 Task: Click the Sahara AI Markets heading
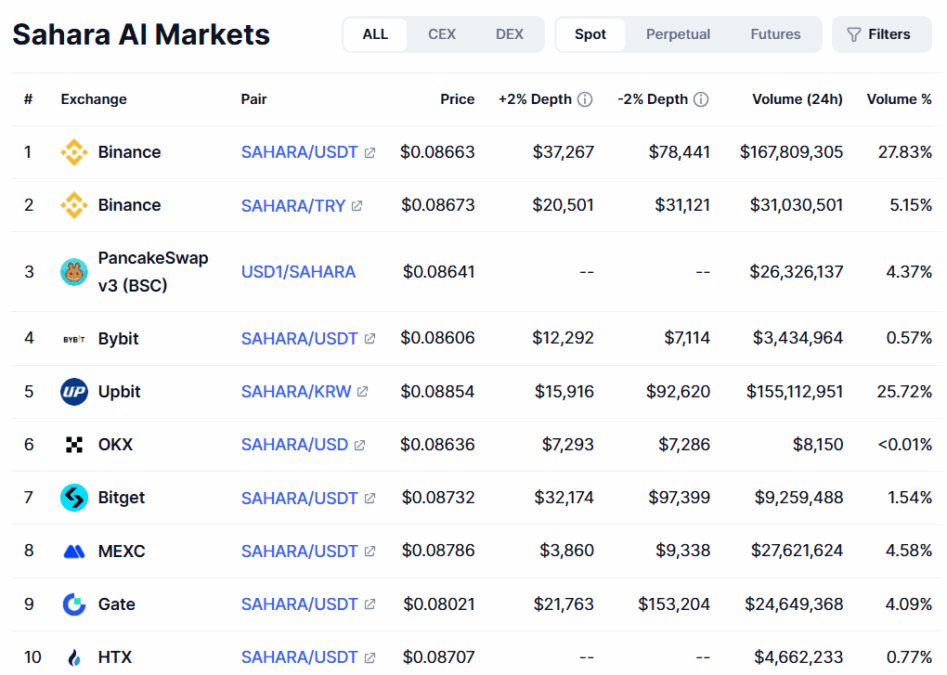click(x=141, y=34)
